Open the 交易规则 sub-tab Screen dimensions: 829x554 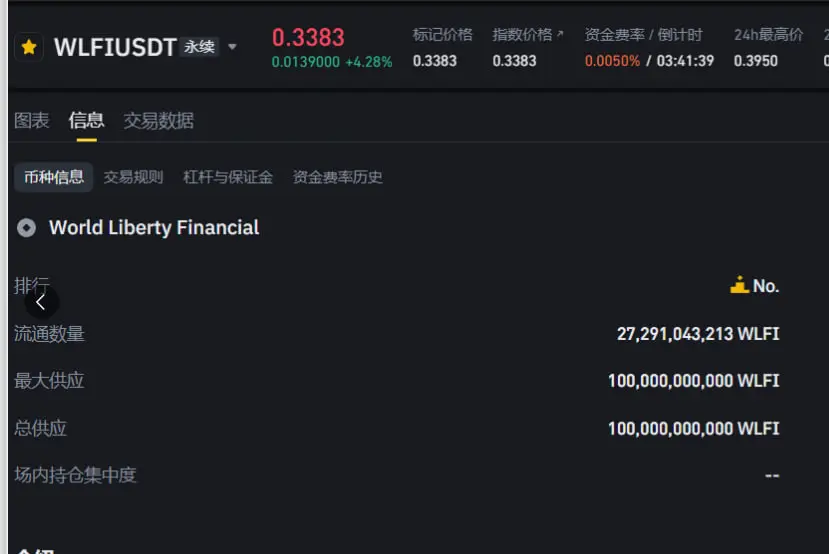133,177
